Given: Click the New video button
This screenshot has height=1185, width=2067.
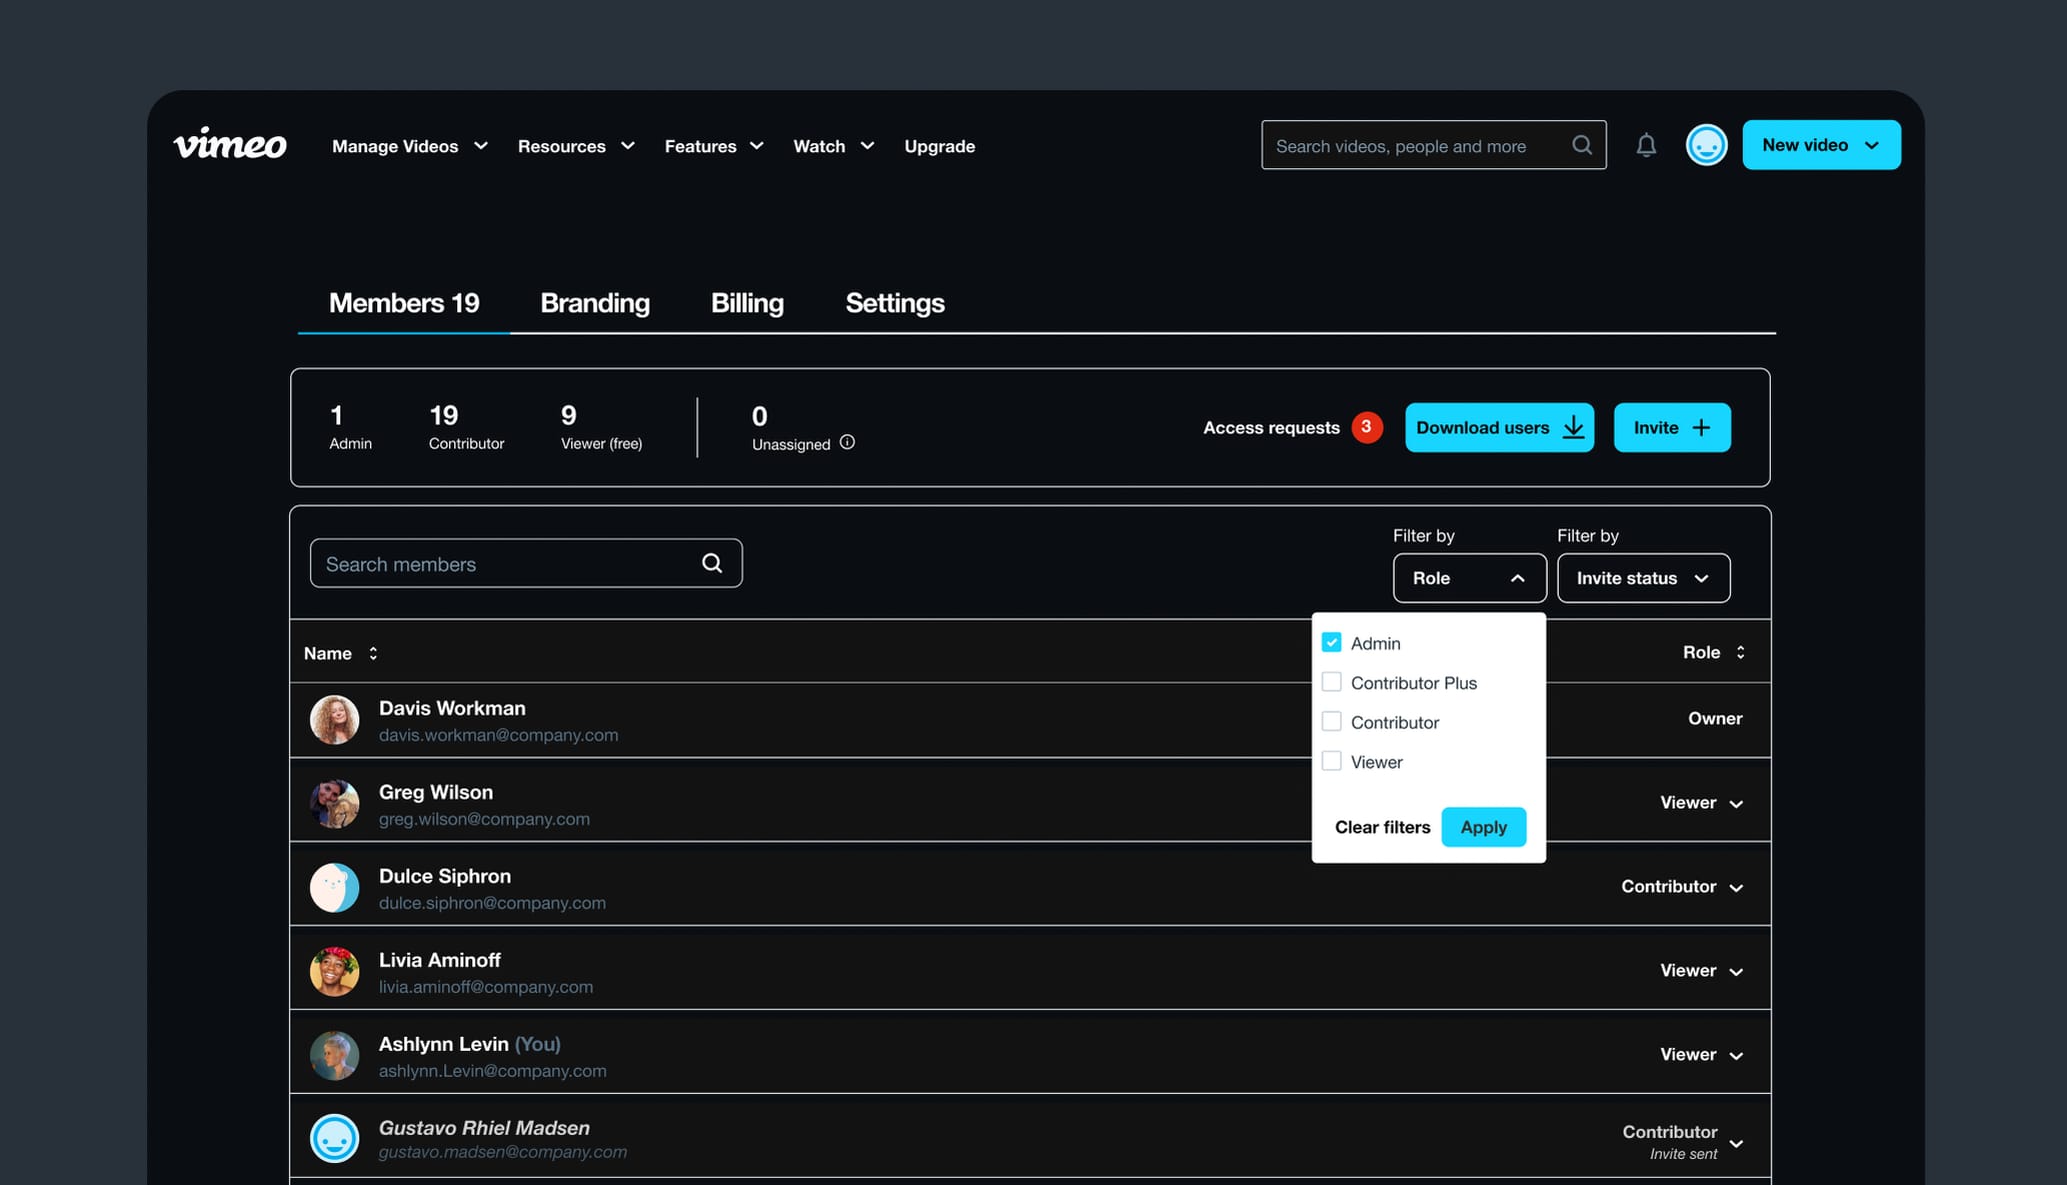Looking at the screenshot, I should 1821,145.
